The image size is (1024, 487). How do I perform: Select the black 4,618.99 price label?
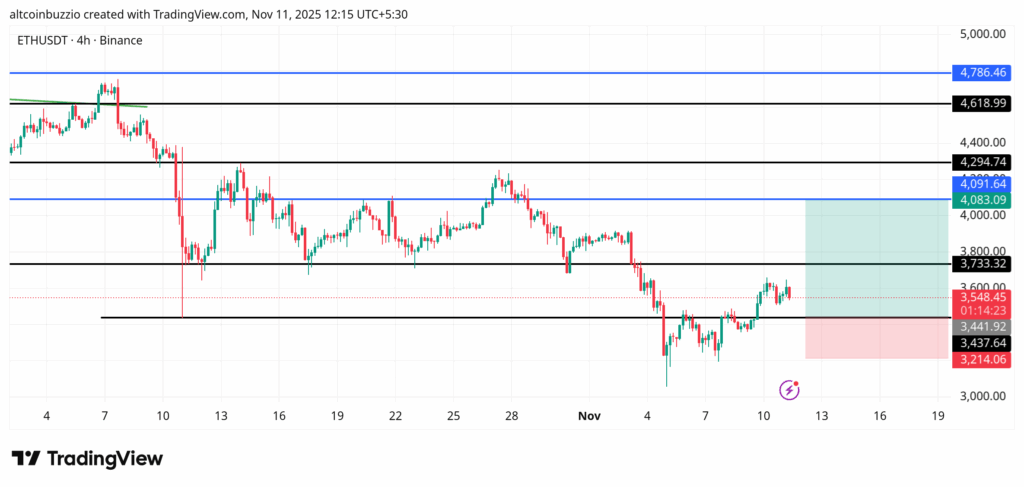pyautogui.click(x=981, y=103)
